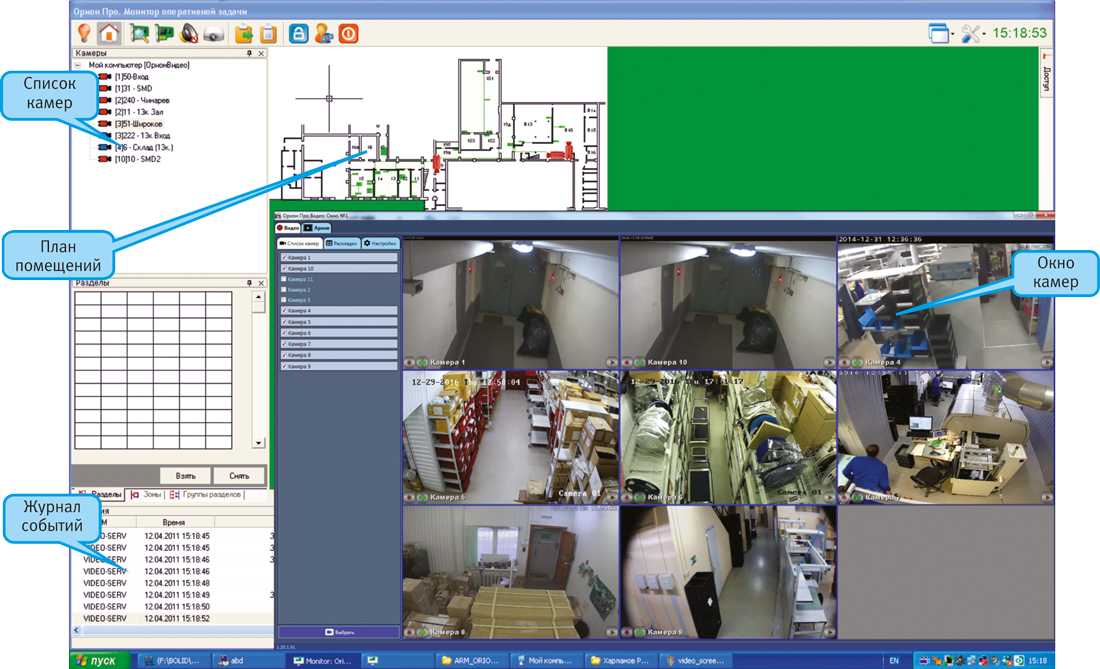The image size is (1100, 669).
Task: Check the Камера 2 checkbox
Action: pyautogui.click(x=284, y=290)
